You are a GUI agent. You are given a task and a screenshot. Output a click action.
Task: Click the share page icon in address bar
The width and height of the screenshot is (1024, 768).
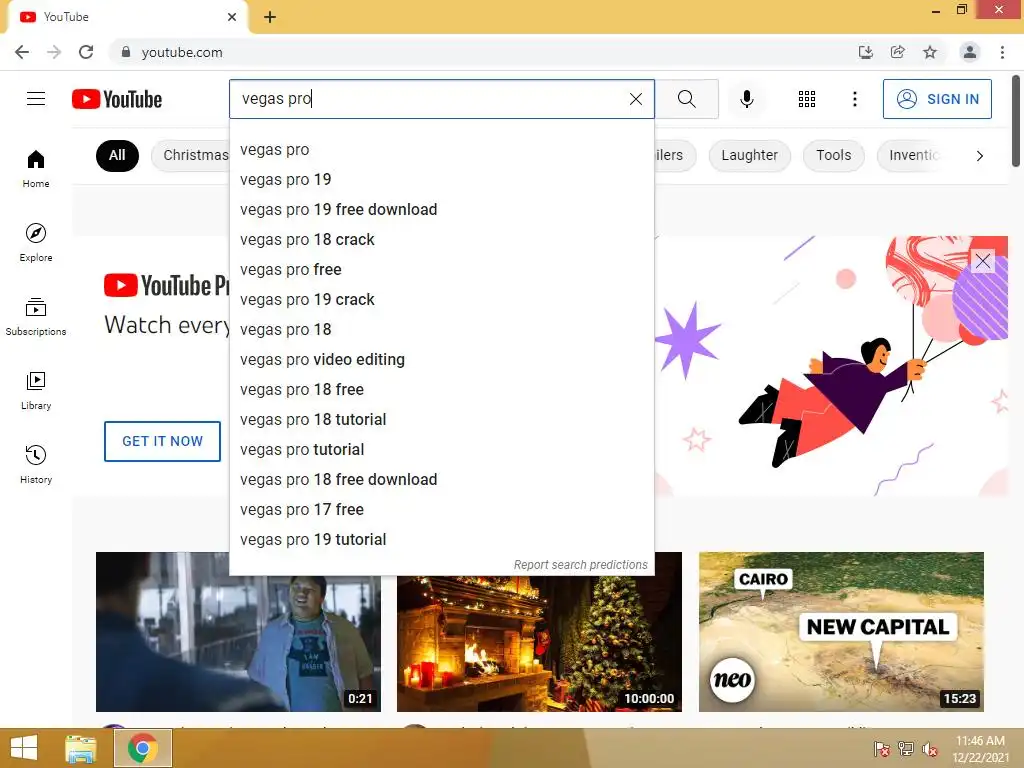coord(898,52)
